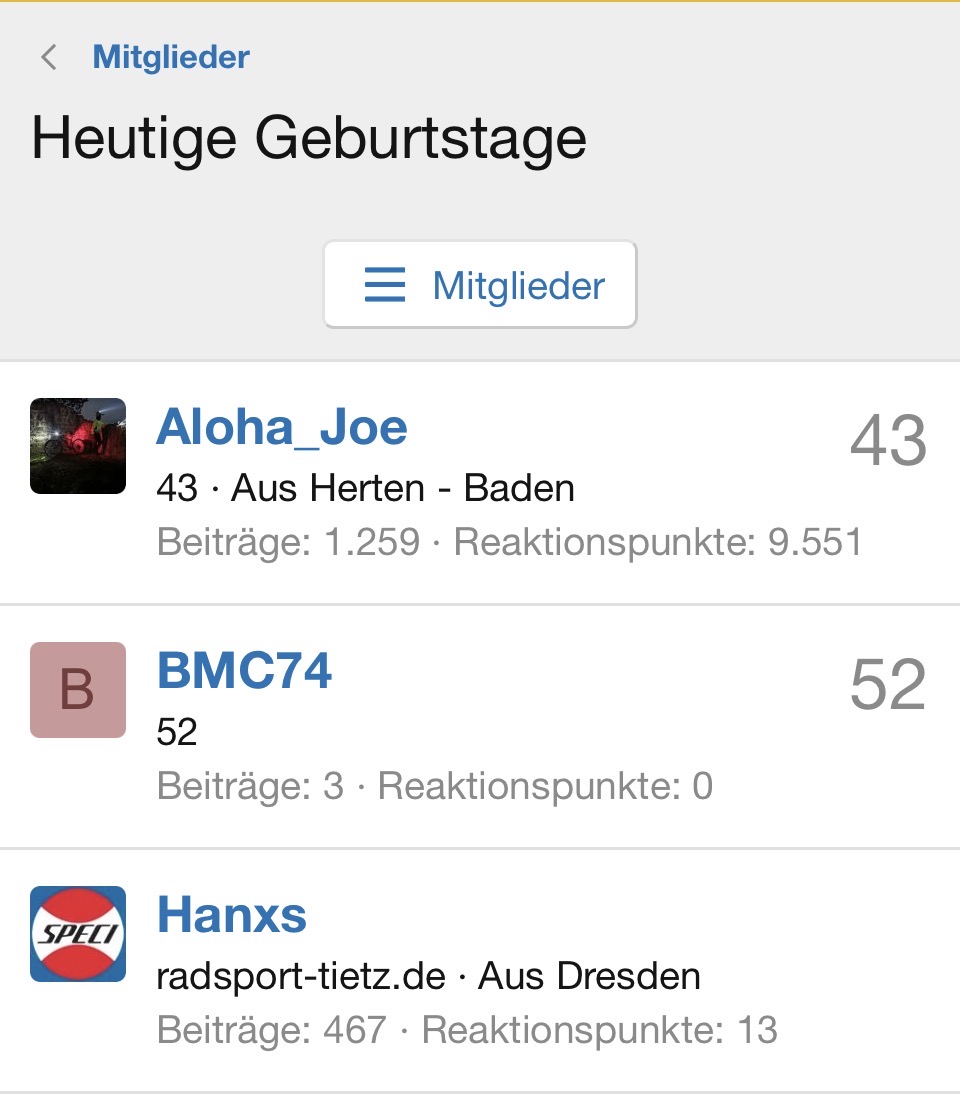Viewport: 960px width, 1108px height.
Task: Click Aloha_Joe's Reaktionspunkte value 9.551
Action: click(x=814, y=542)
